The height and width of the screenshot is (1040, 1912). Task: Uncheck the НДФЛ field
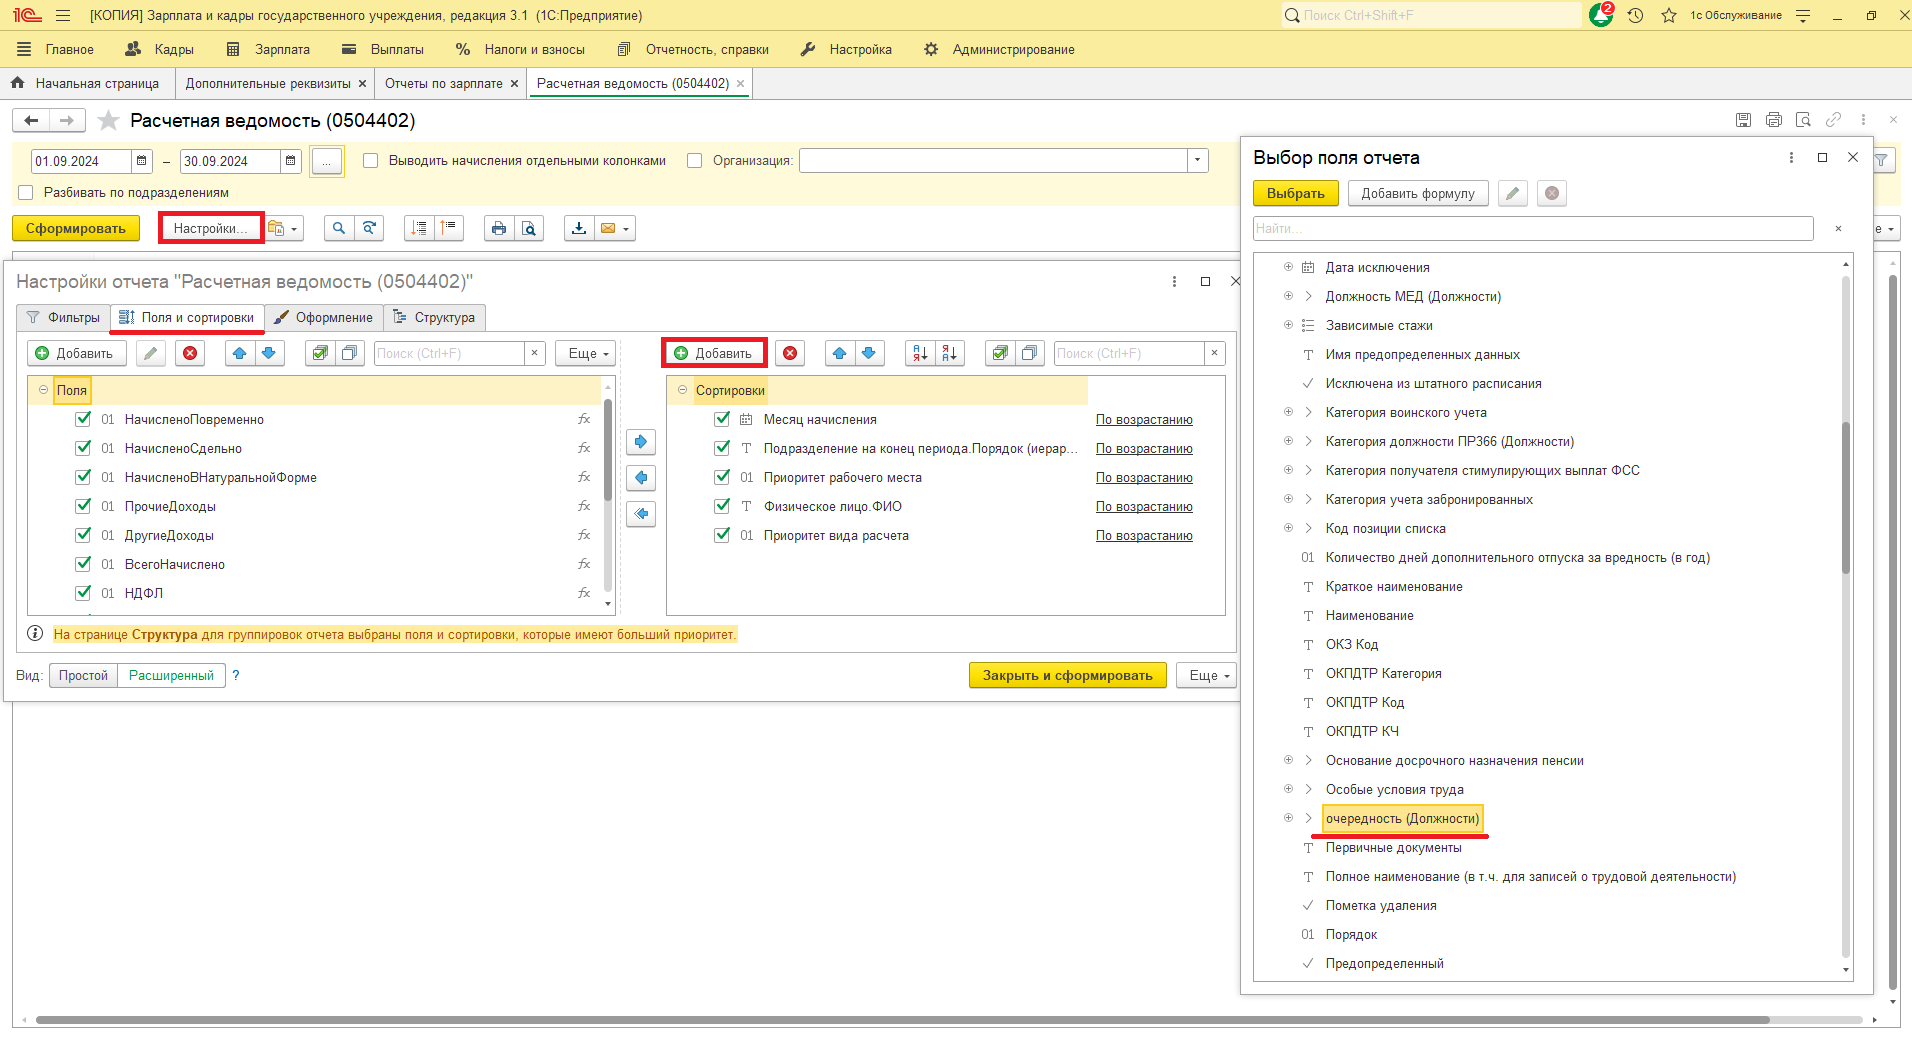83,594
